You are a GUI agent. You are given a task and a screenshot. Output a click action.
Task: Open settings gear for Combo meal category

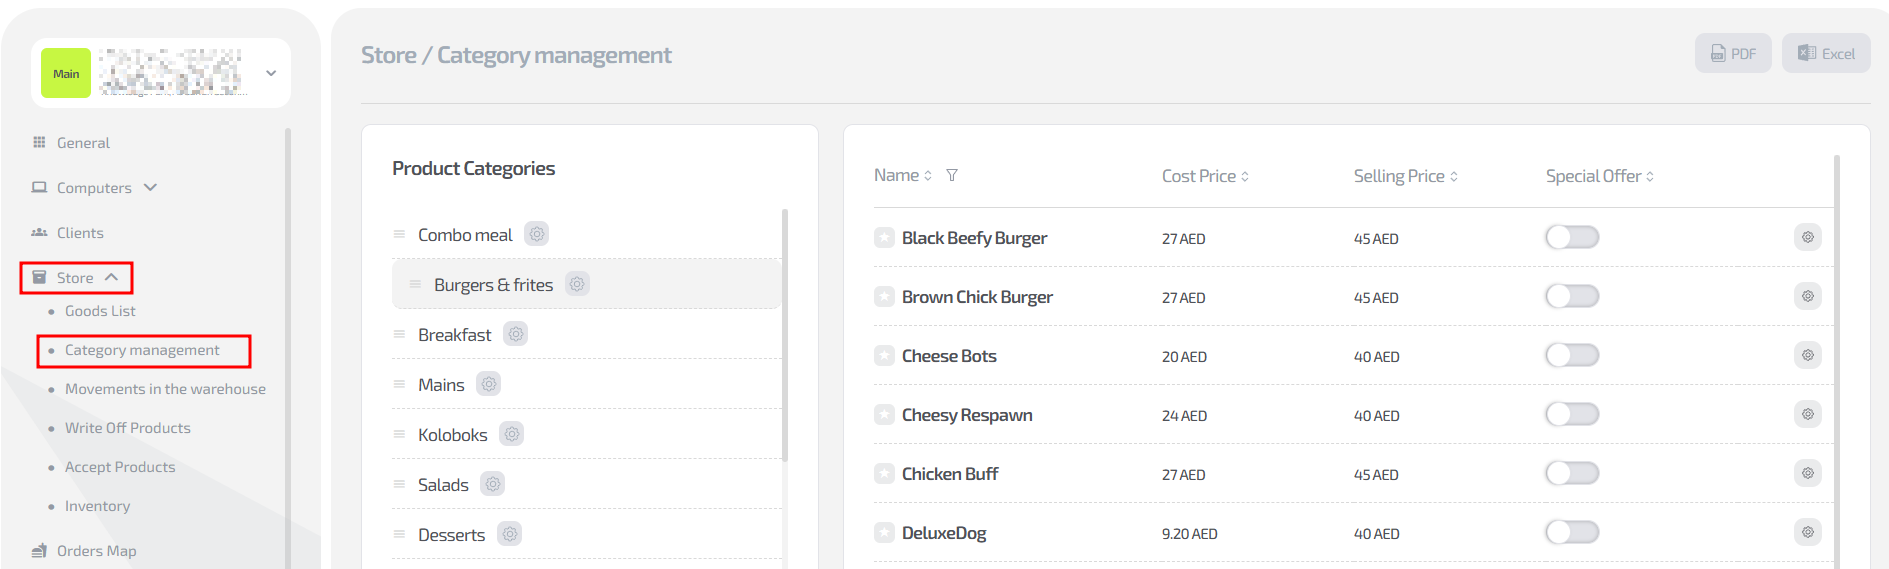tap(537, 234)
